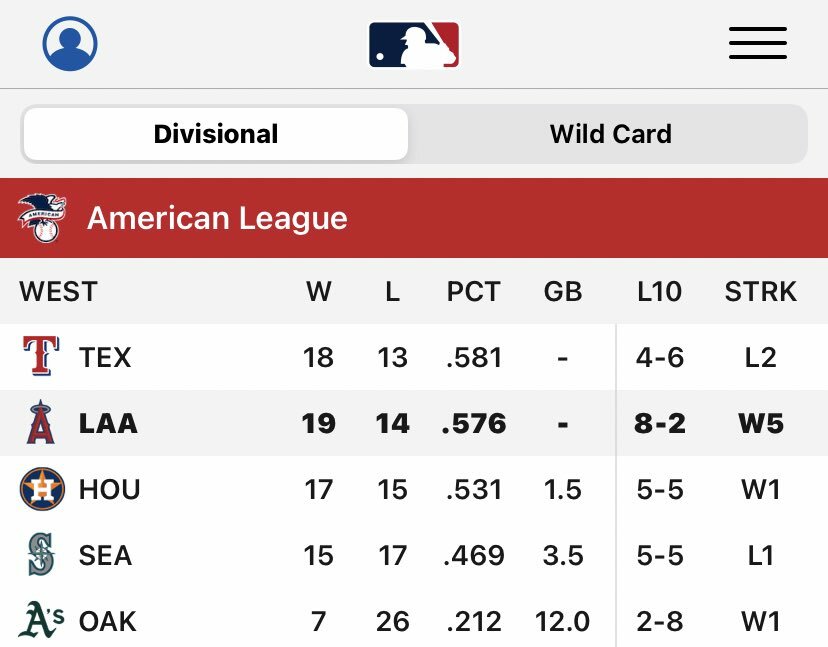
Task: Tap the American League logo
Action: coord(42,218)
